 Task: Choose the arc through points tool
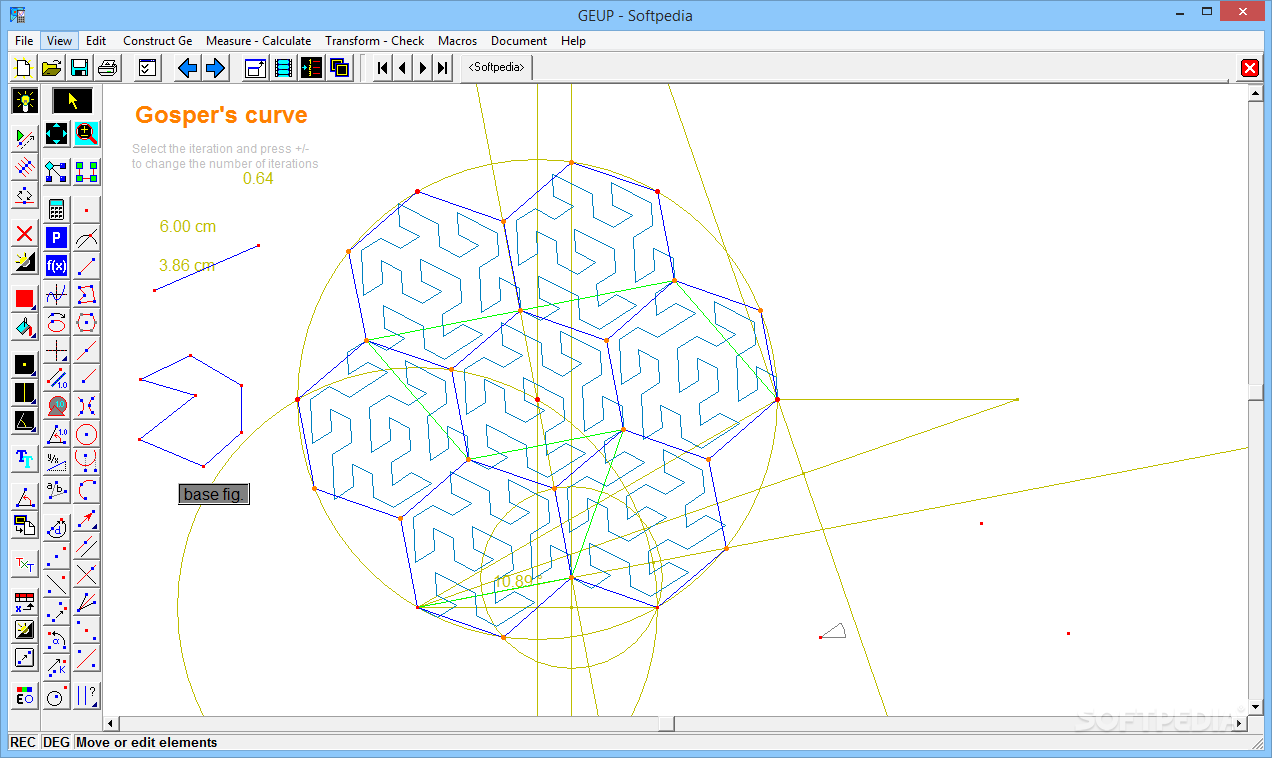coord(87,490)
